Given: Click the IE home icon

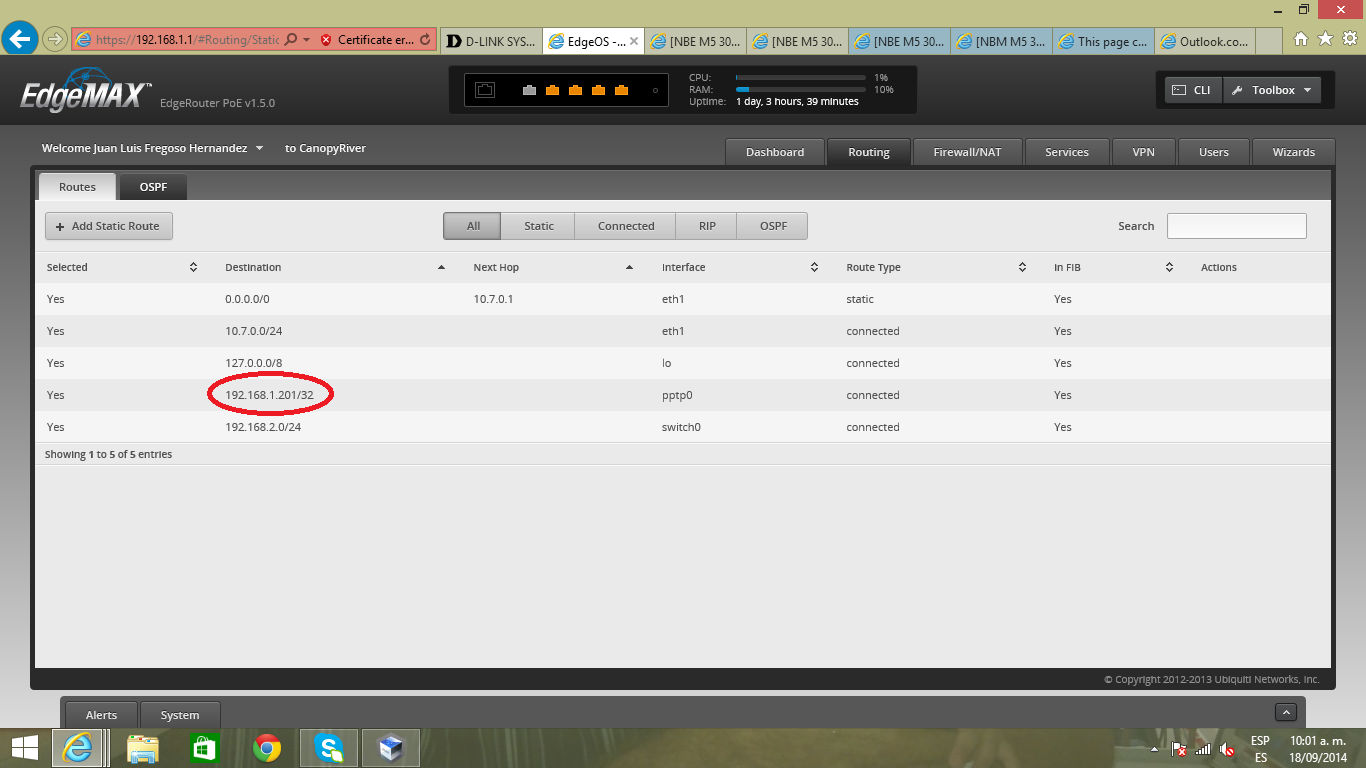Looking at the screenshot, I should click(1301, 39).
